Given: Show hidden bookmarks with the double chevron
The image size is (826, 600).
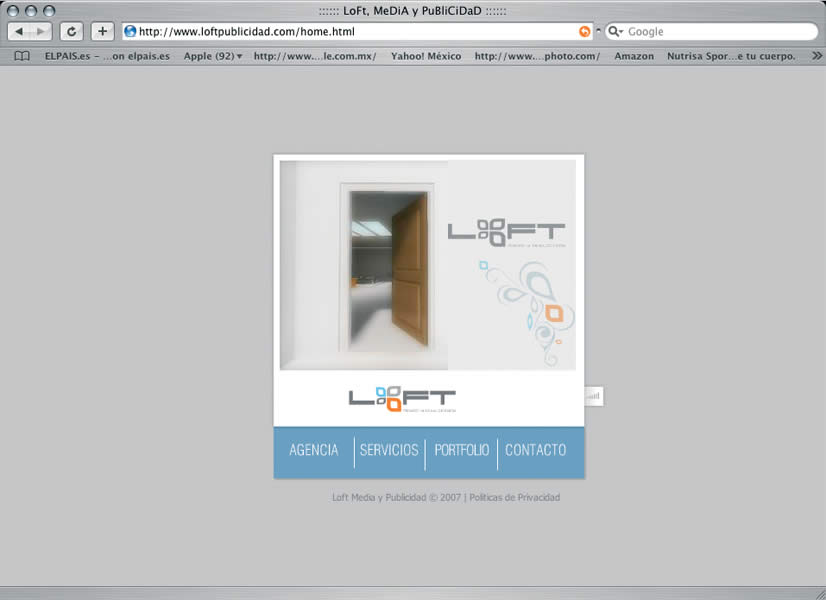Looking at the screenshot, I should (817, 56).
